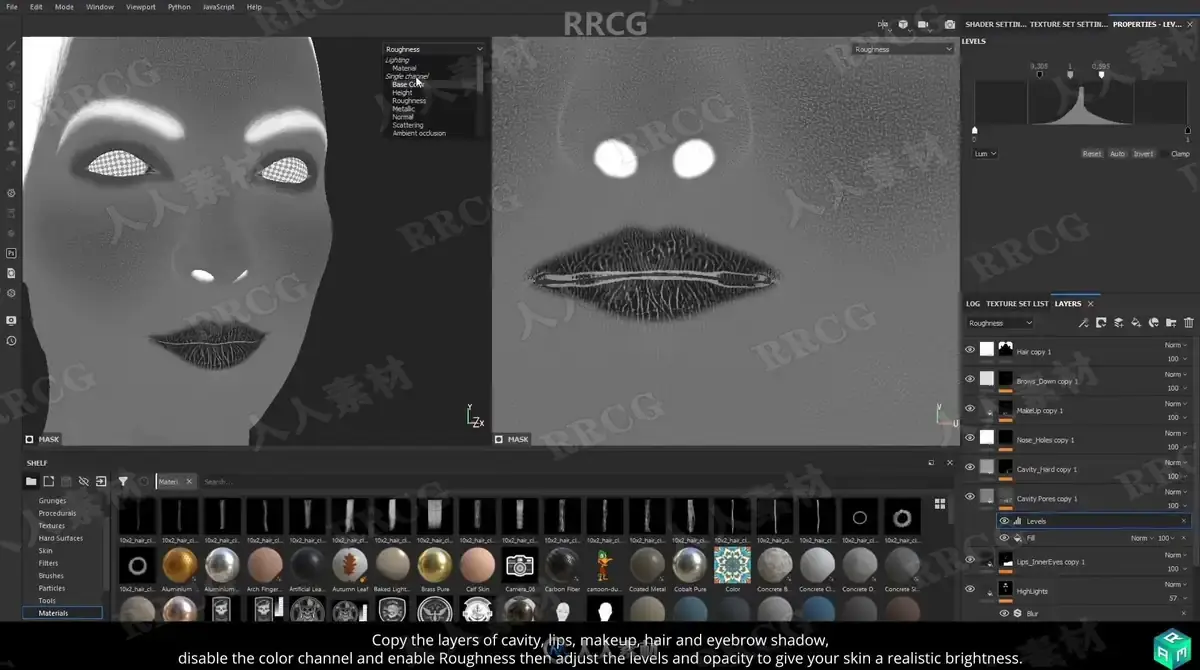Open the settings gear icon in left sidebar

pyautogui.click(x=11, y=193)
